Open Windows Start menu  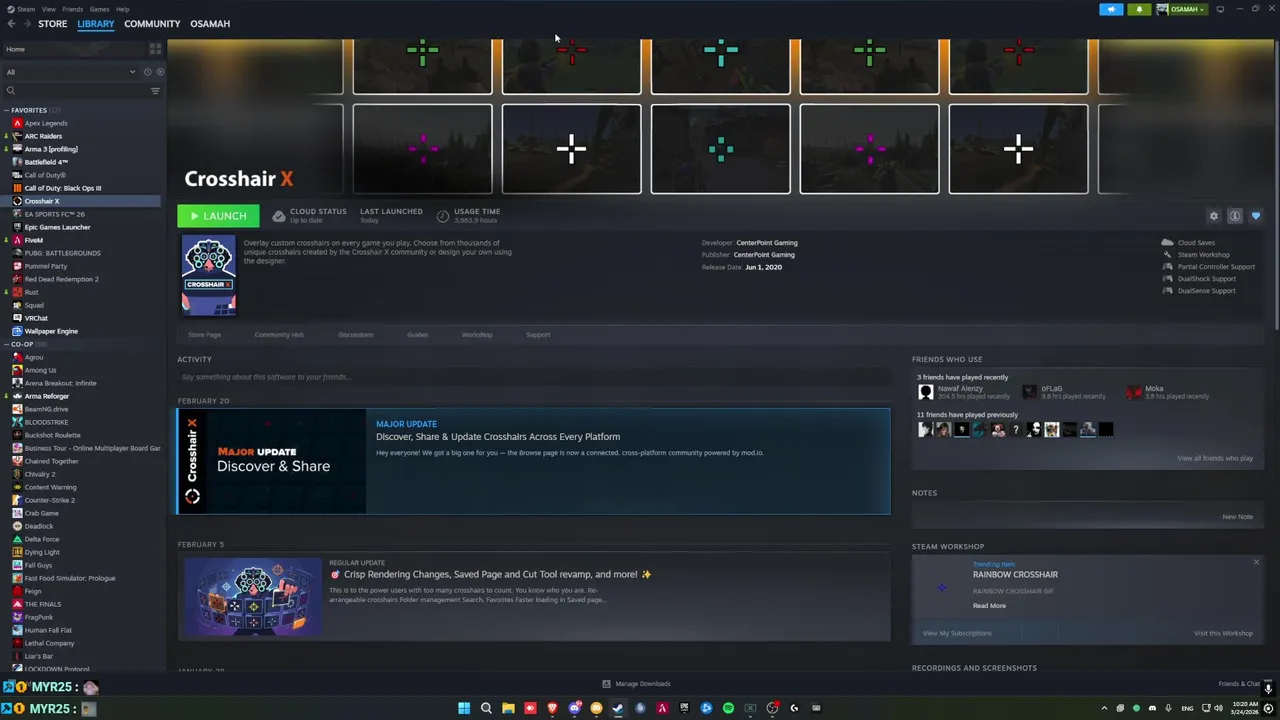tap(464, 708)
